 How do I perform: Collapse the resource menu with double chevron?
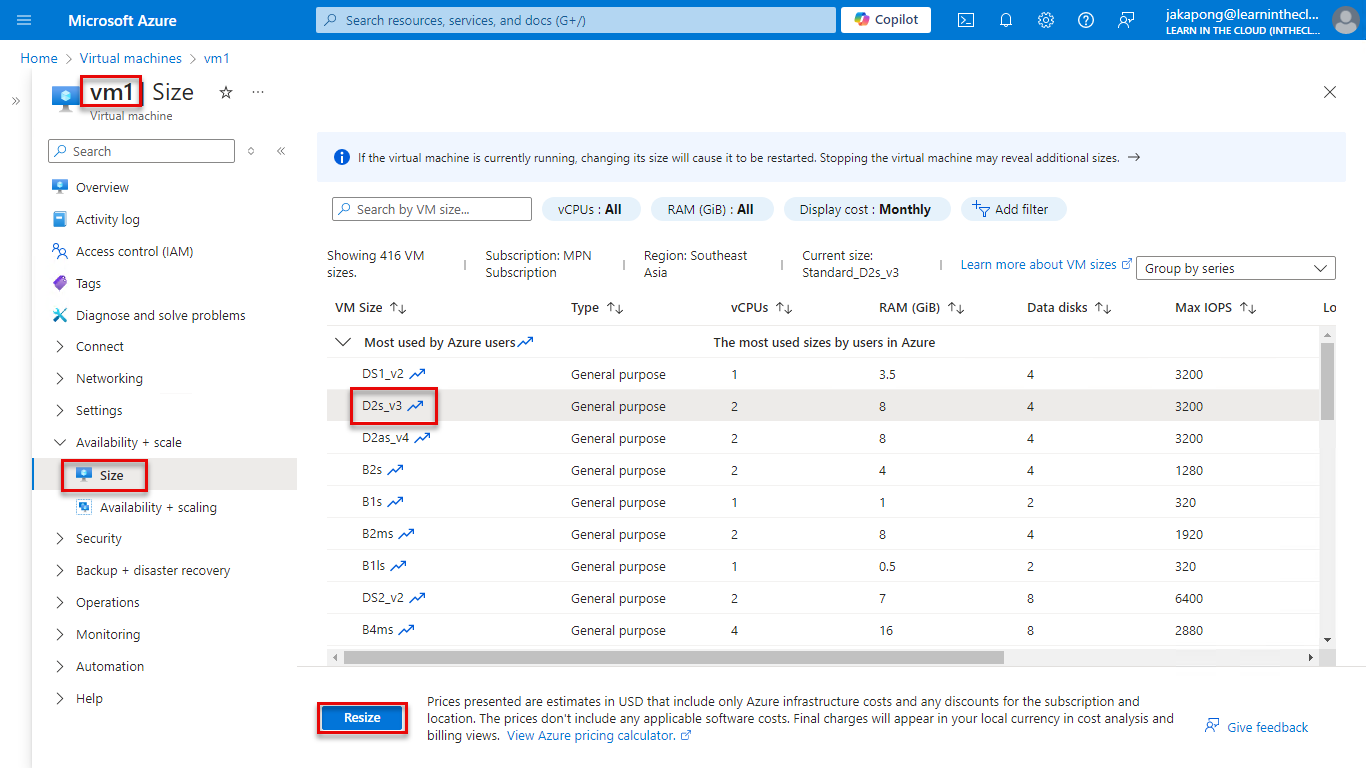281,151
